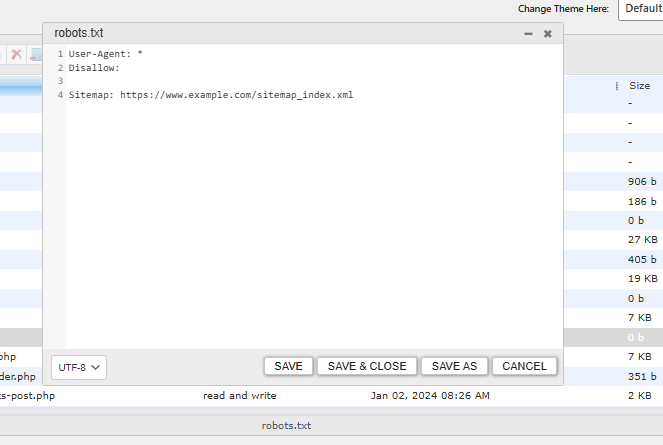Screen dimensions: 663x445
Task: Minimize the robots.txt editor dialog
Action: [x=528, y=34]
